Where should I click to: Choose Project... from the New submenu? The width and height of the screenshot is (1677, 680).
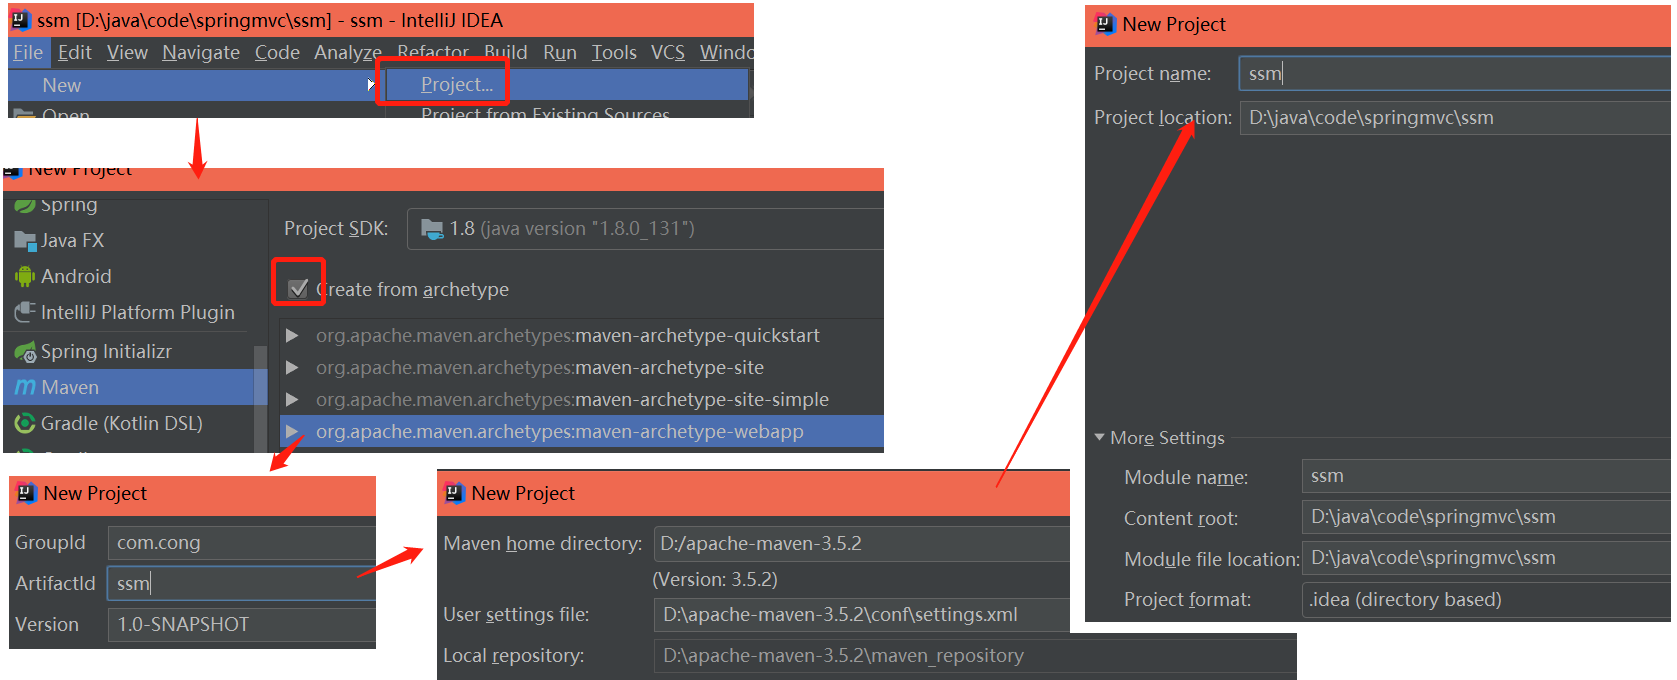point(457,85)
